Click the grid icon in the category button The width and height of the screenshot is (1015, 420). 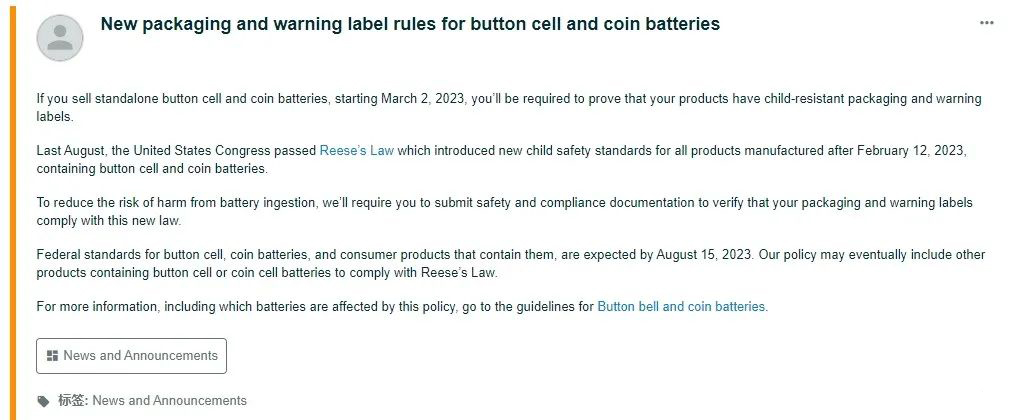(52, 356)
